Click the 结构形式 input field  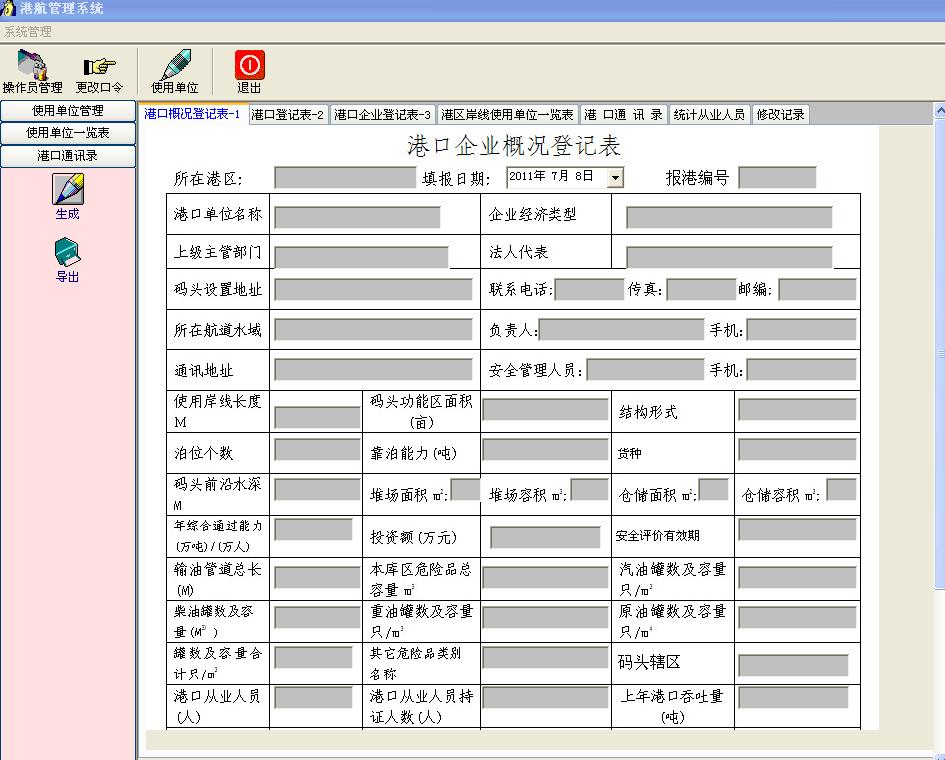797,409
